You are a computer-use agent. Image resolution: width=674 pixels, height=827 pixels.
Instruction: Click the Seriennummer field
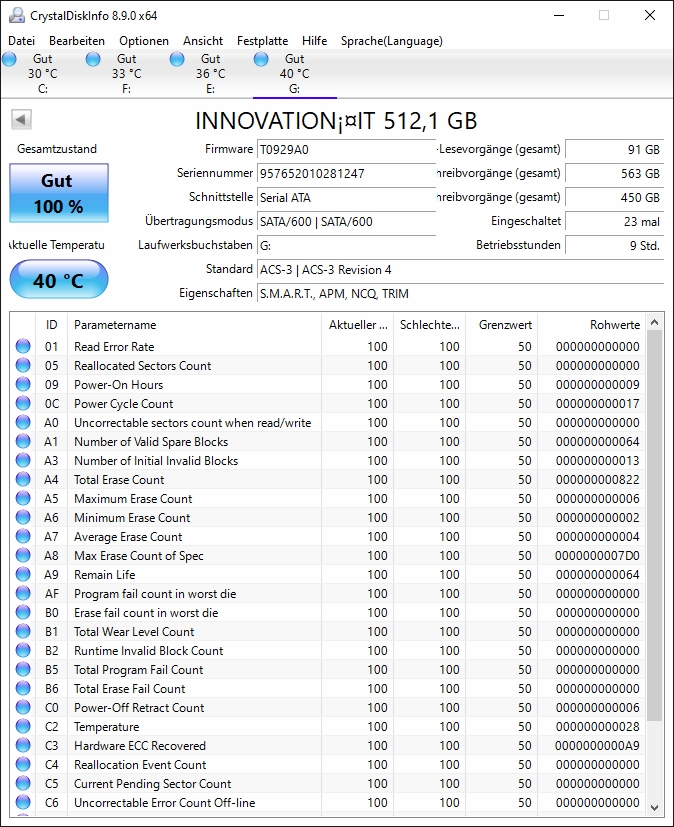[346, 173]
